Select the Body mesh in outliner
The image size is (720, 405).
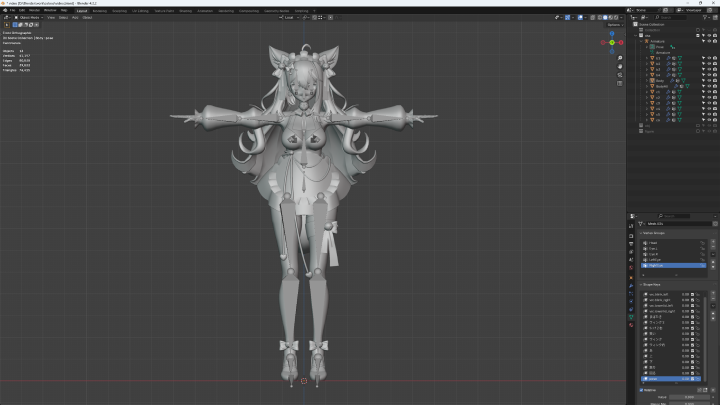(661, 80)
